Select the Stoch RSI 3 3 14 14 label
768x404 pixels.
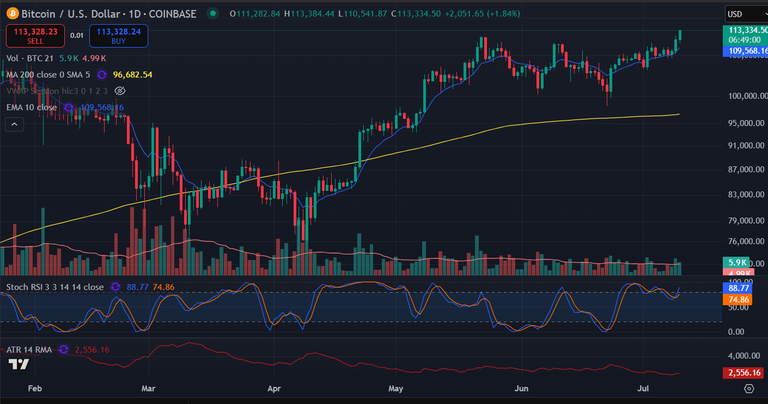55,287
